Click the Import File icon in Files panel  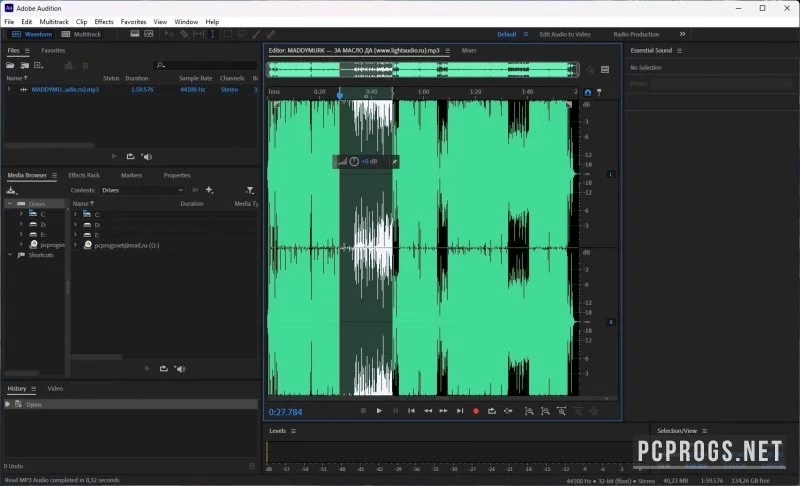point(24,65)
